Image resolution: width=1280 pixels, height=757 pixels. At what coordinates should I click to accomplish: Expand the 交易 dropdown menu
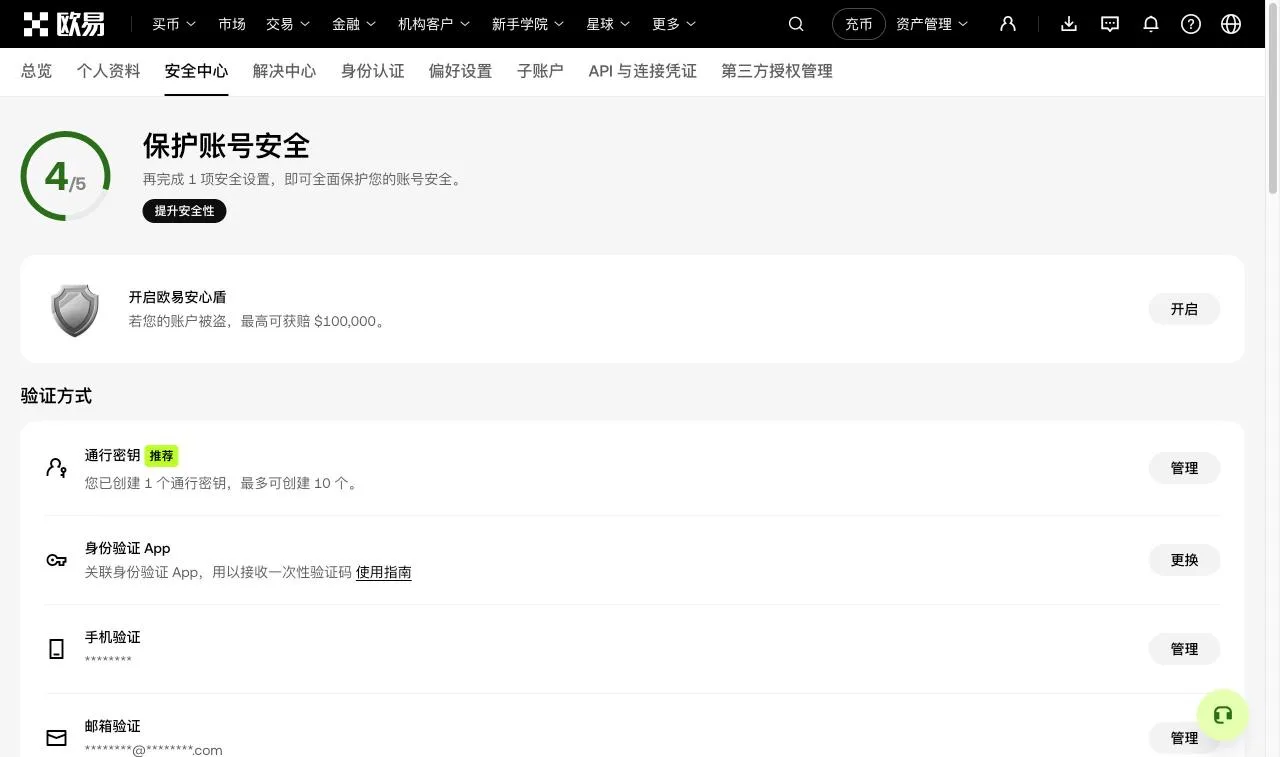(288, 24)
